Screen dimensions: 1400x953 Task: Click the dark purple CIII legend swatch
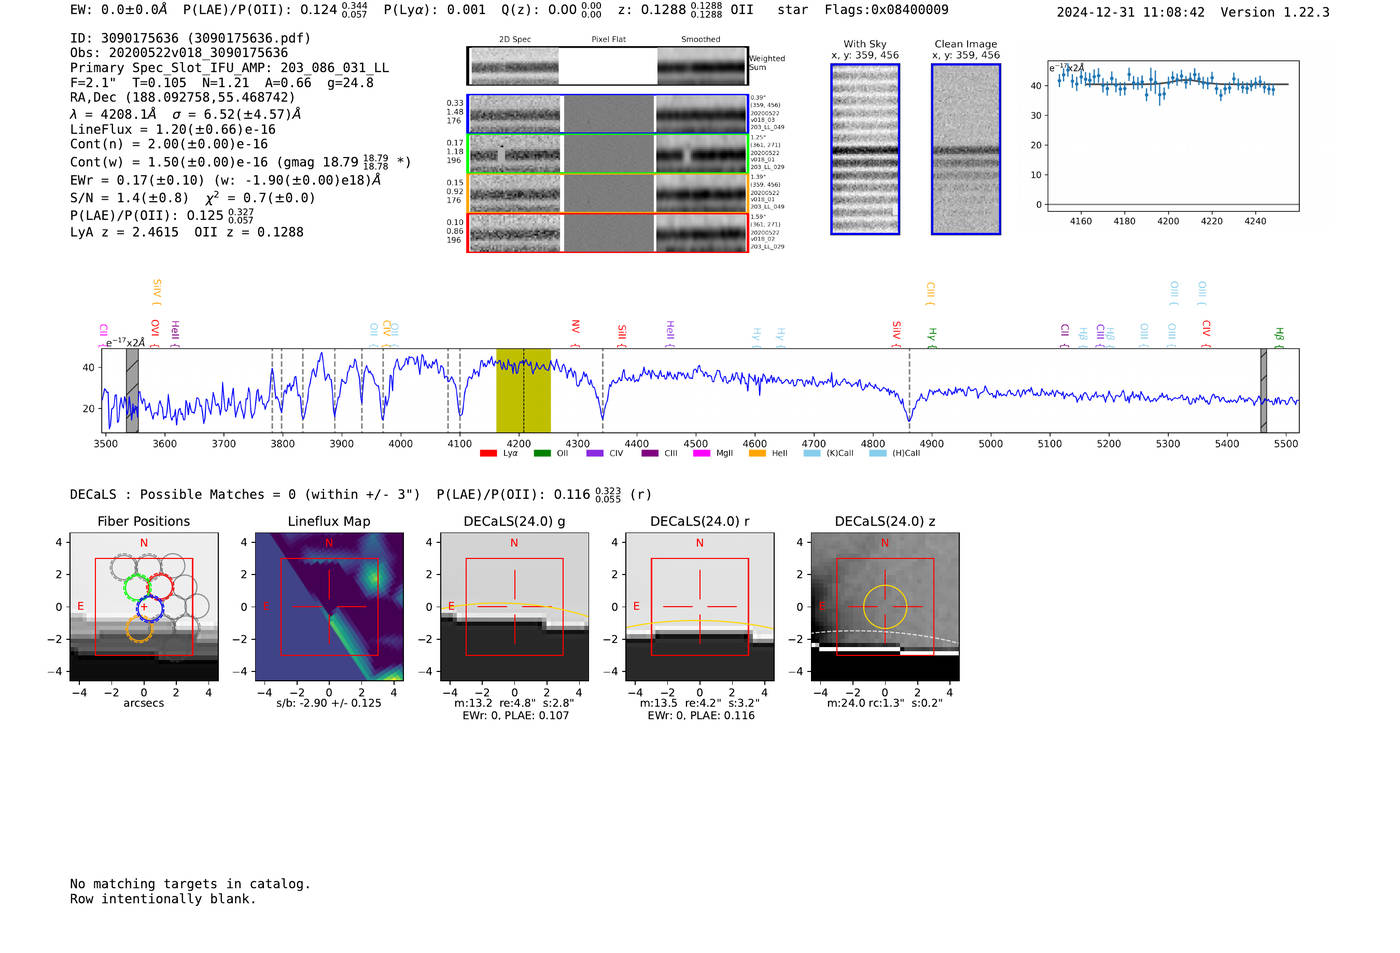click(650, 453)
